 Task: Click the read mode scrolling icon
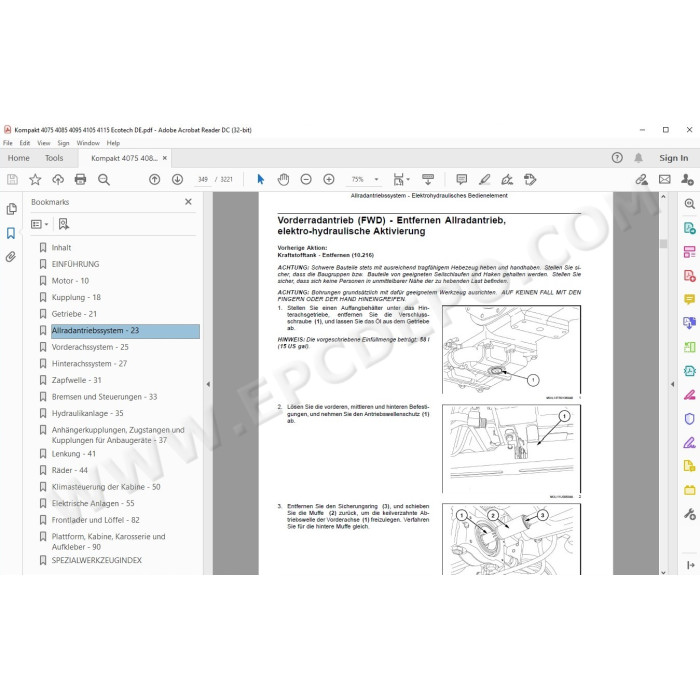click(428, 179)
